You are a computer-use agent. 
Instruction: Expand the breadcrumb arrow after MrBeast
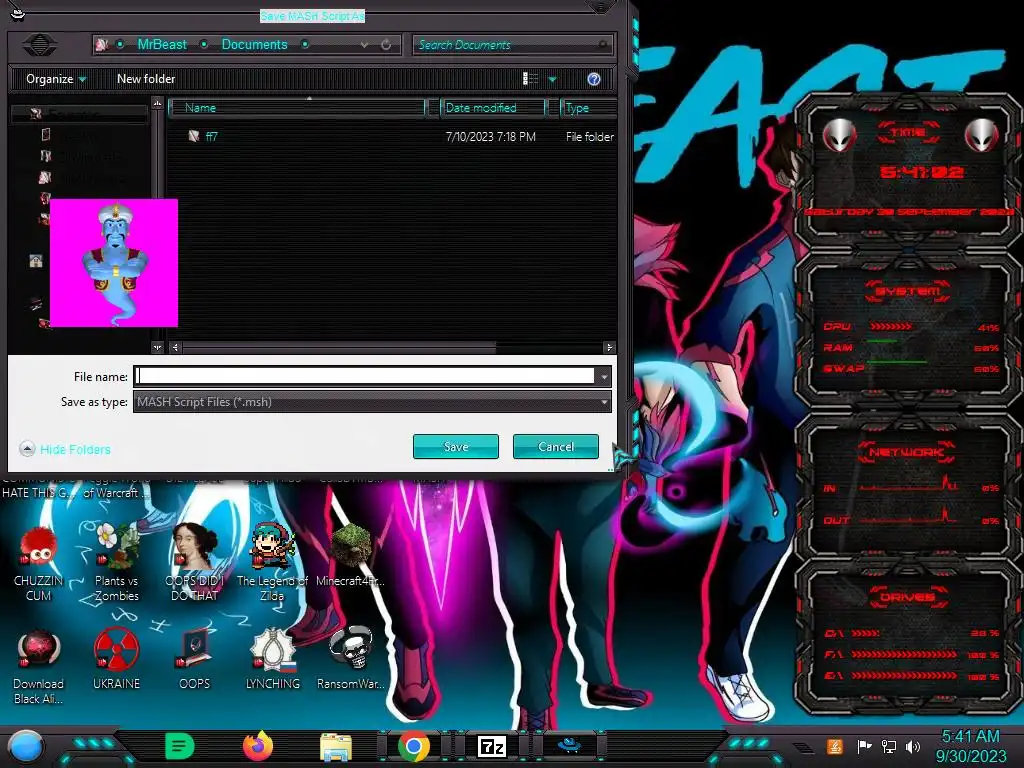(x=204, y=44)
